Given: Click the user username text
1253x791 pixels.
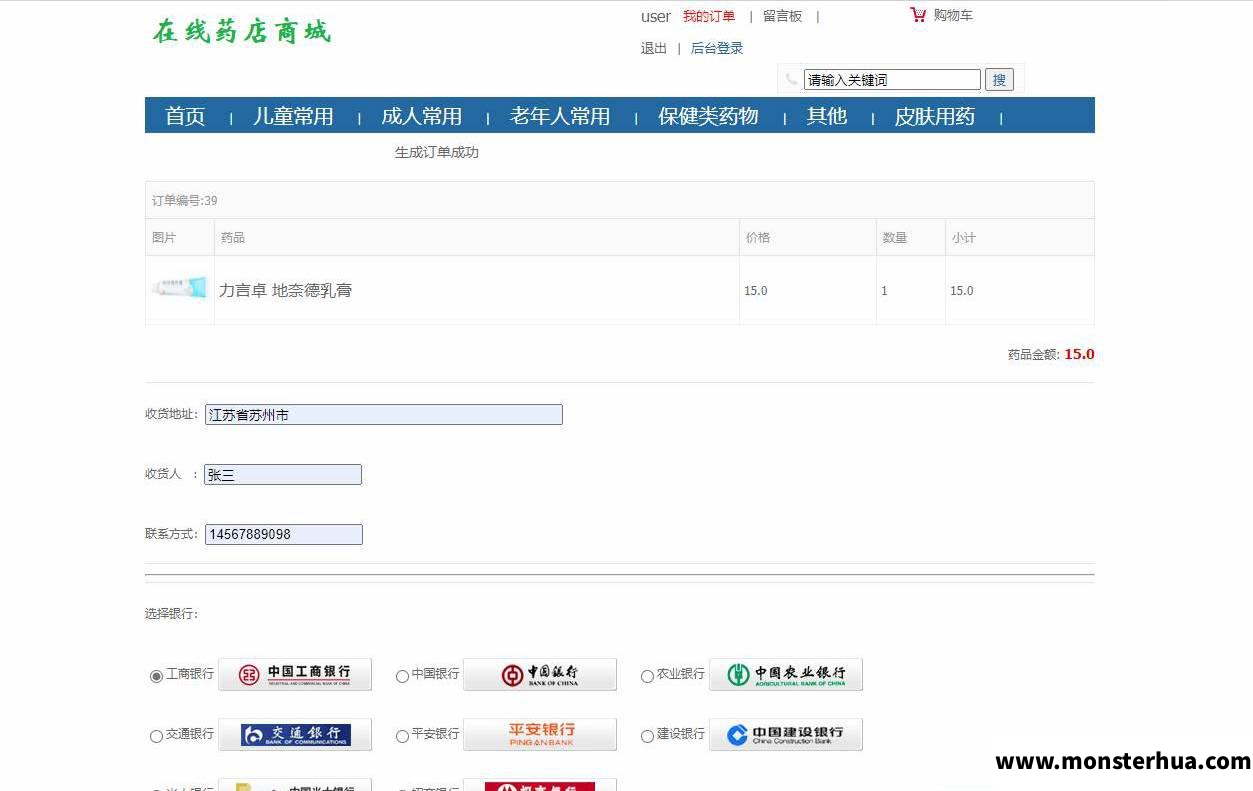Looking at the screenshot, I should tap(656, 16).
